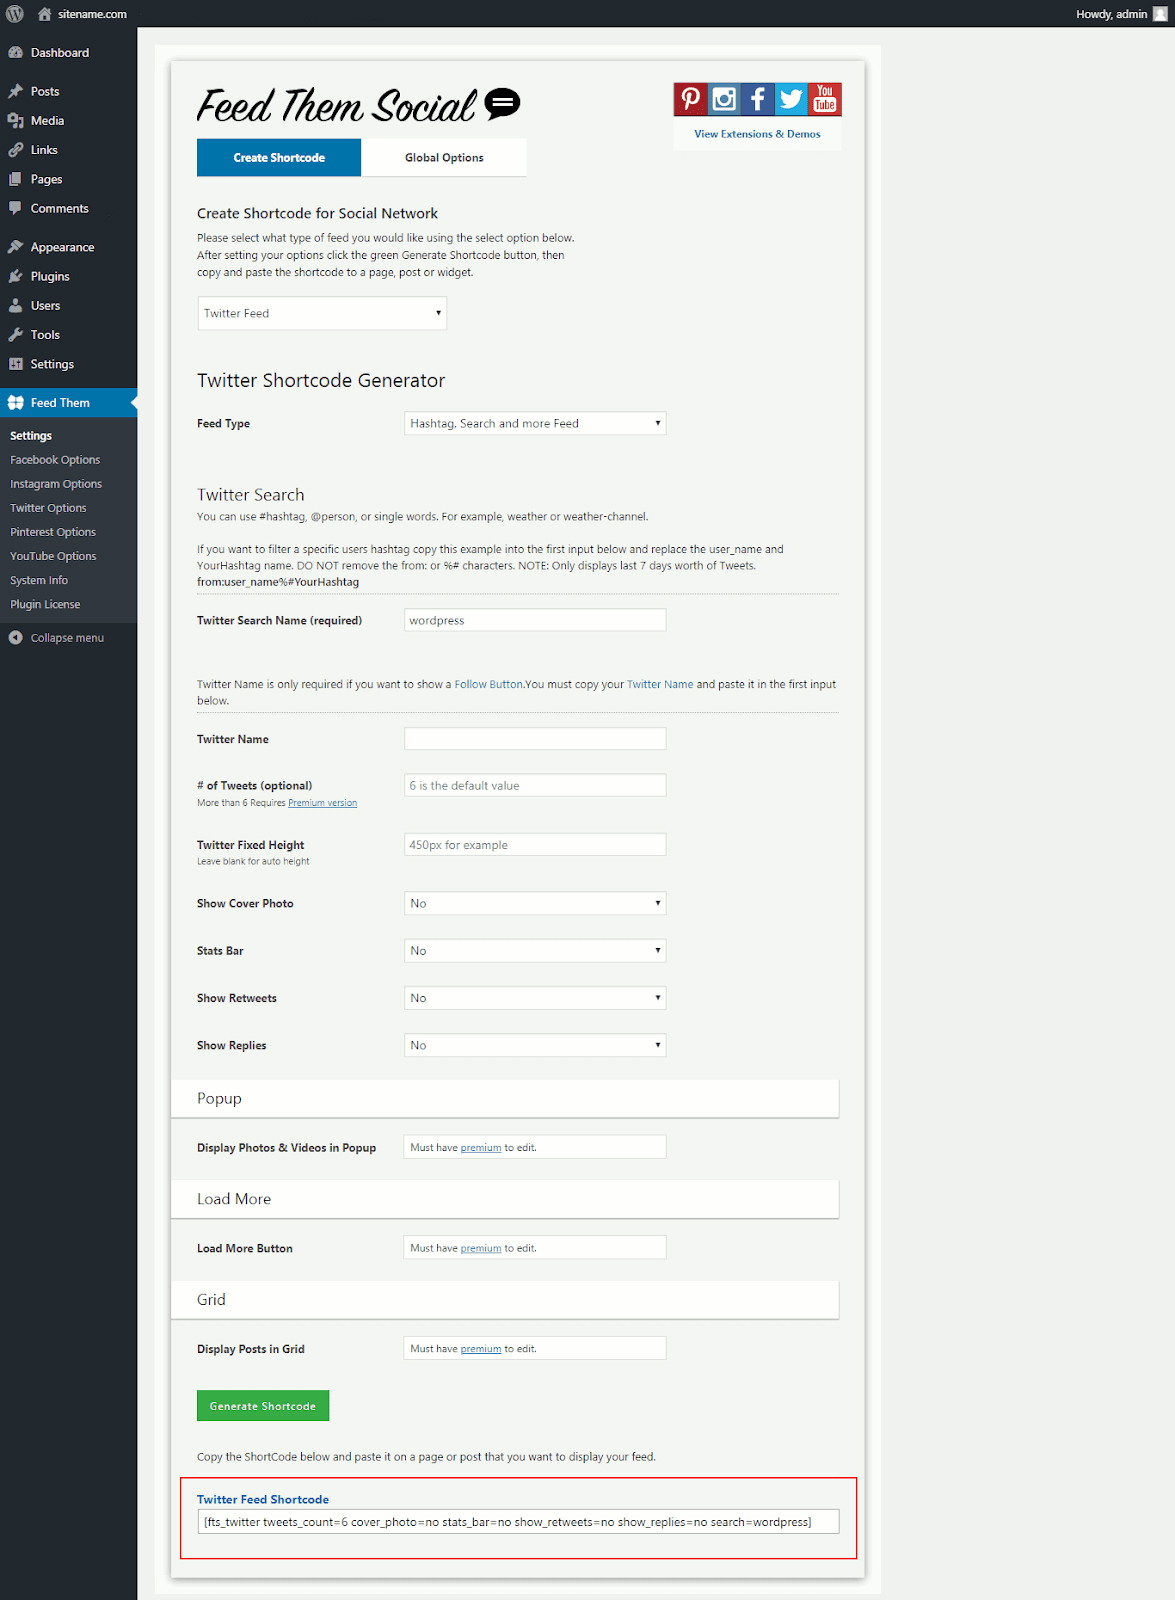Click the sitename.com site title
This screenshot has width=1175, height=1600.
92,14
